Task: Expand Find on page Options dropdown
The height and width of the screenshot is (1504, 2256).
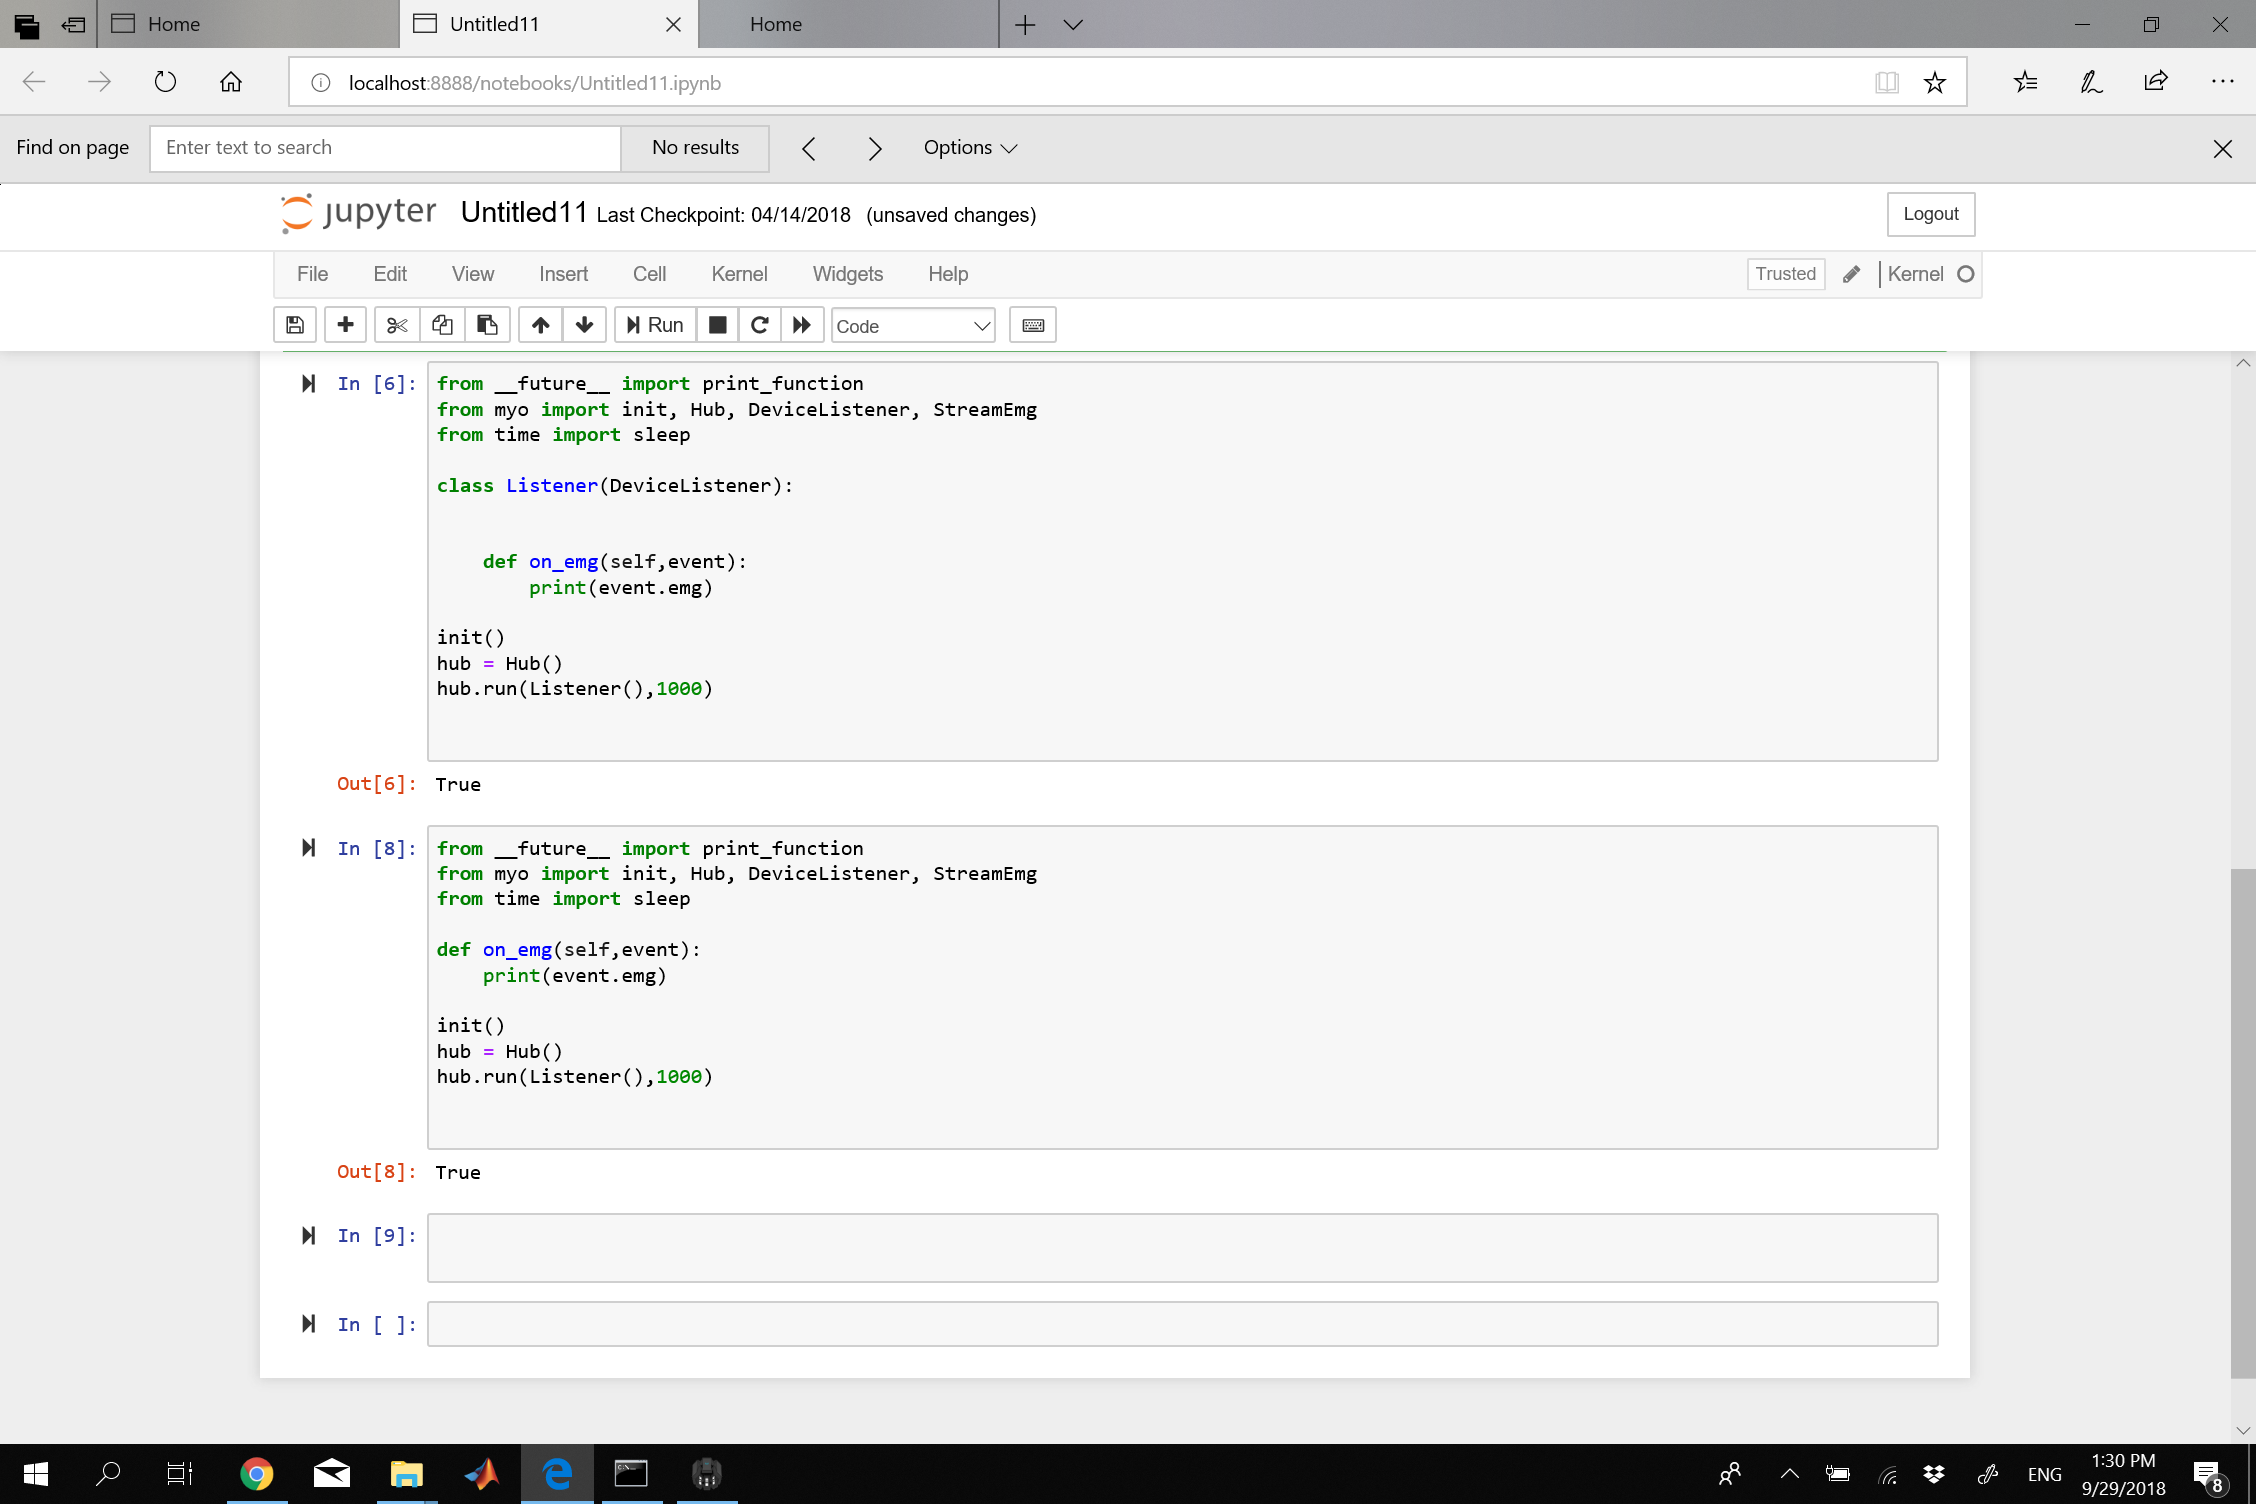Action: pyautogui.click(x=969, y=148)
